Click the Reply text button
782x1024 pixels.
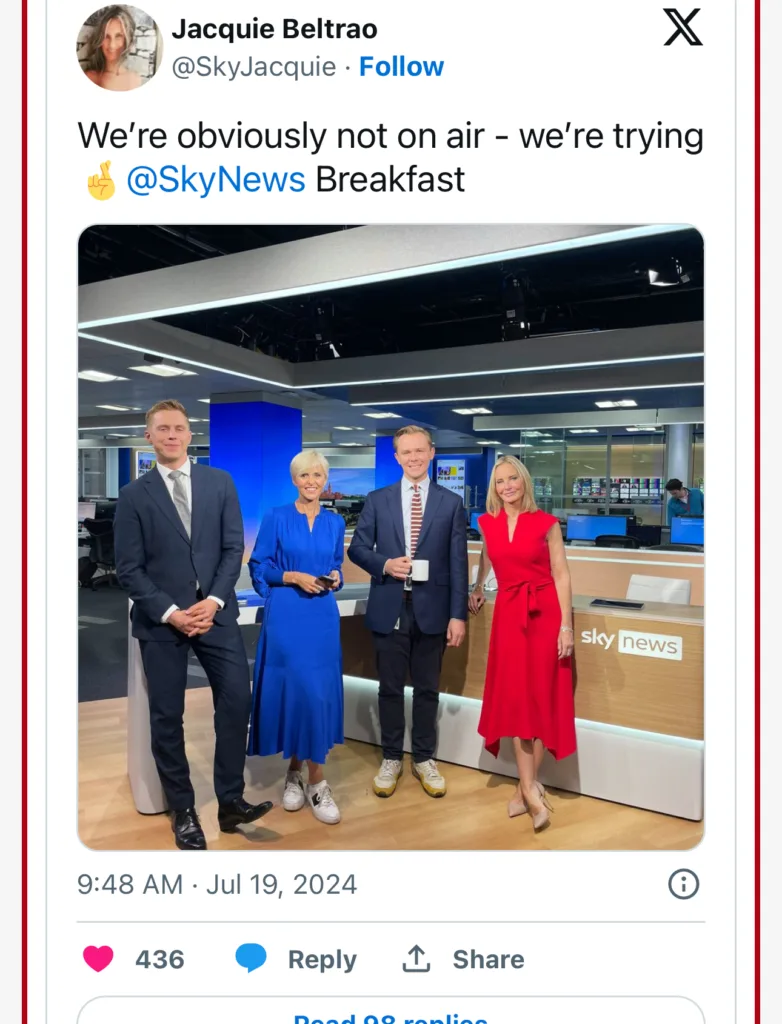point(322,959)
